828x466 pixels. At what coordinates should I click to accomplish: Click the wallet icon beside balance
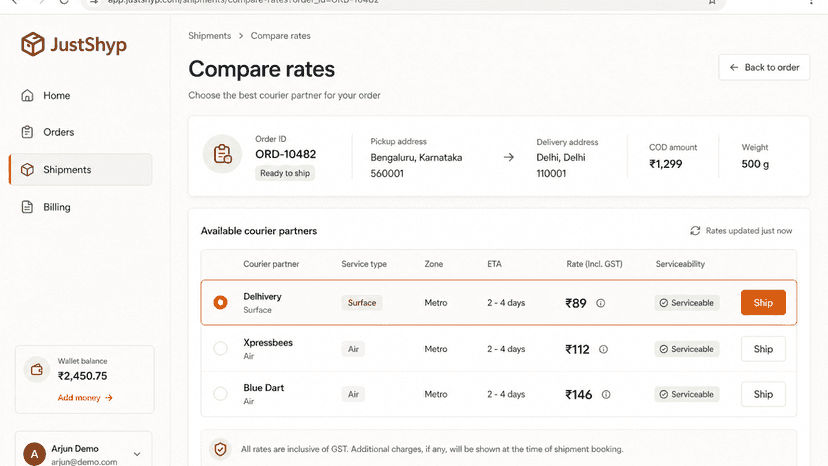pos(36,370)
